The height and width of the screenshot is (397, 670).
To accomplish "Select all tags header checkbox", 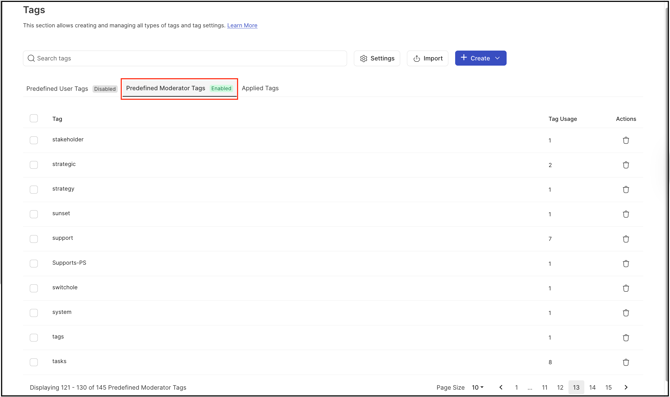I will [34, 118].
